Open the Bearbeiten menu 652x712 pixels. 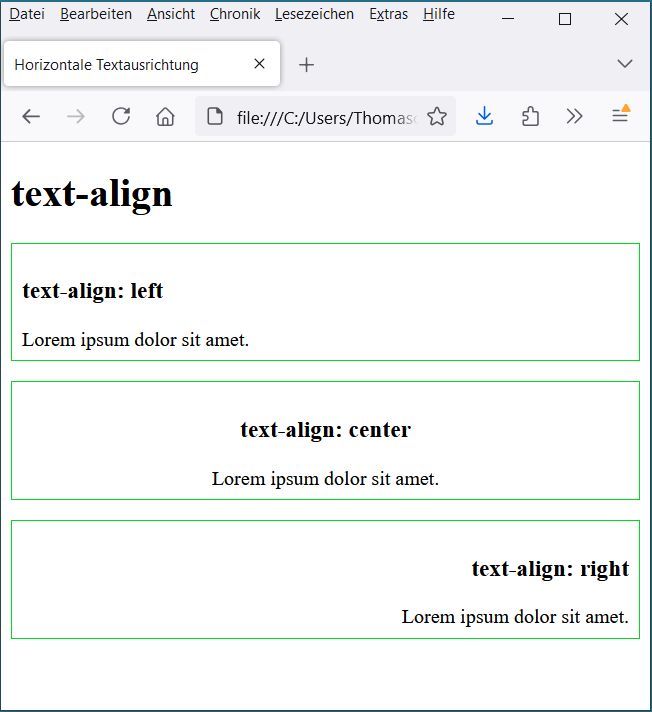click(x=96, y=14)
